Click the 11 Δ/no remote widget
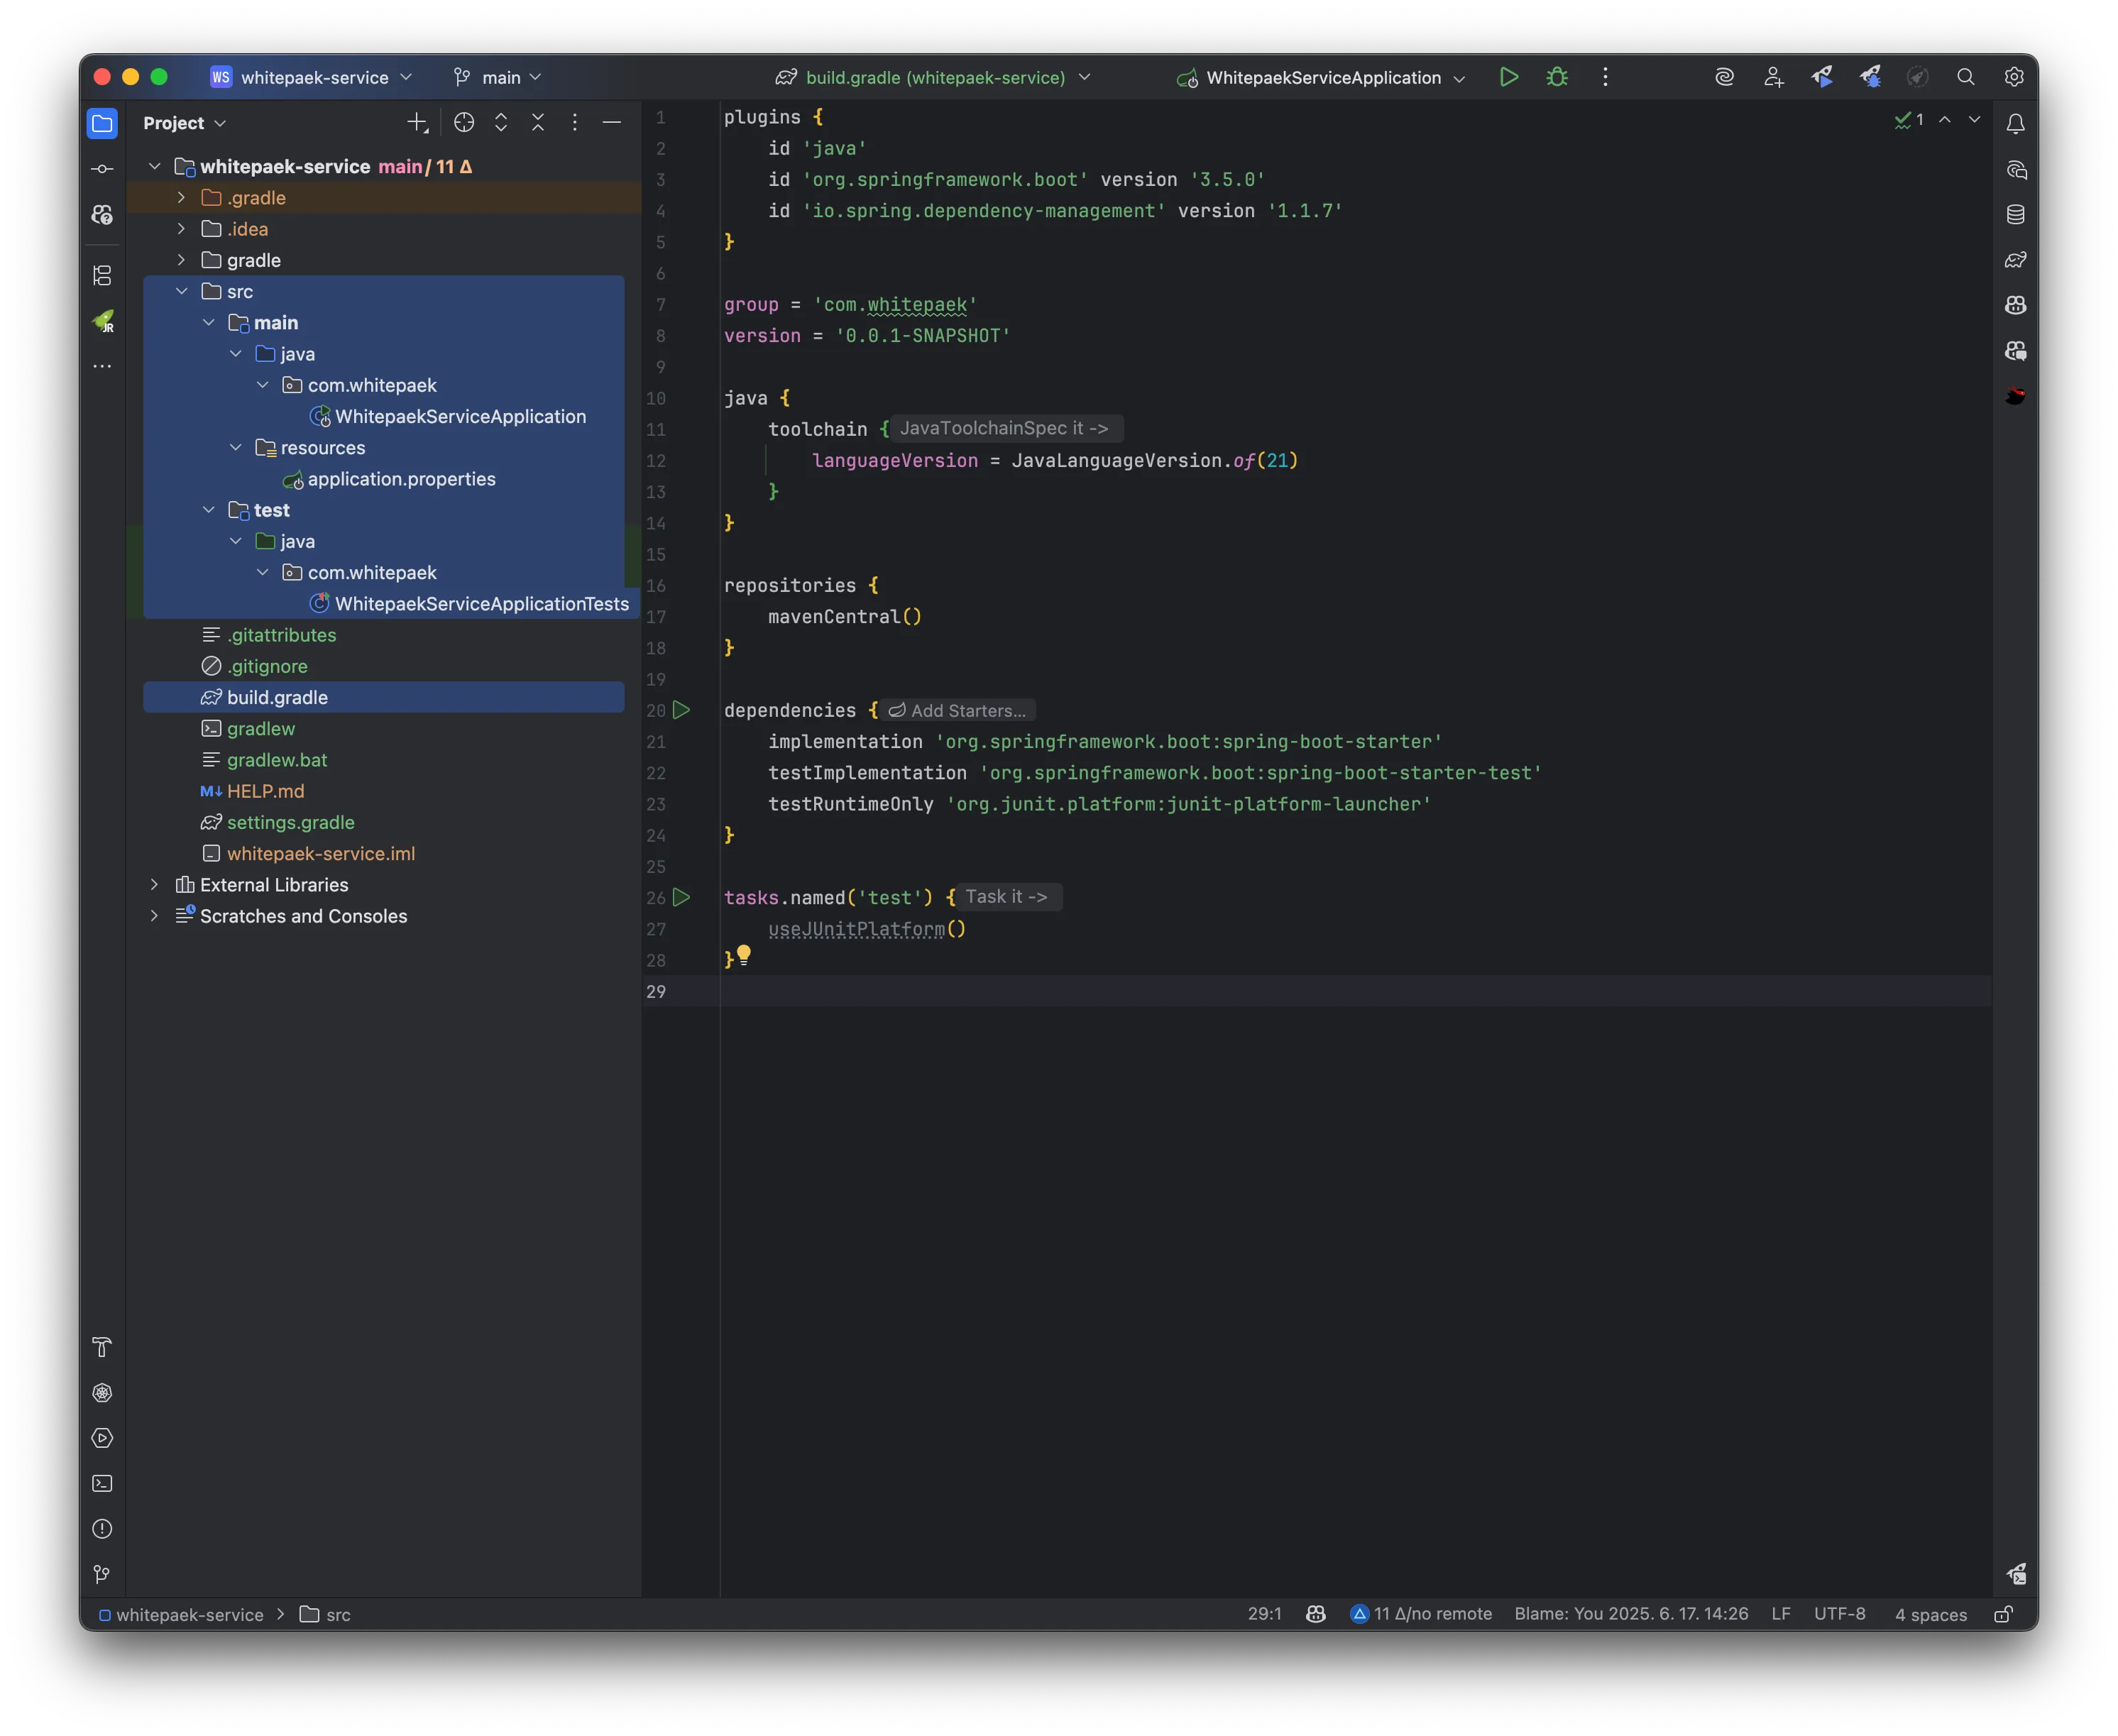The image size is (2118, 1736). click(1421, 1614)
